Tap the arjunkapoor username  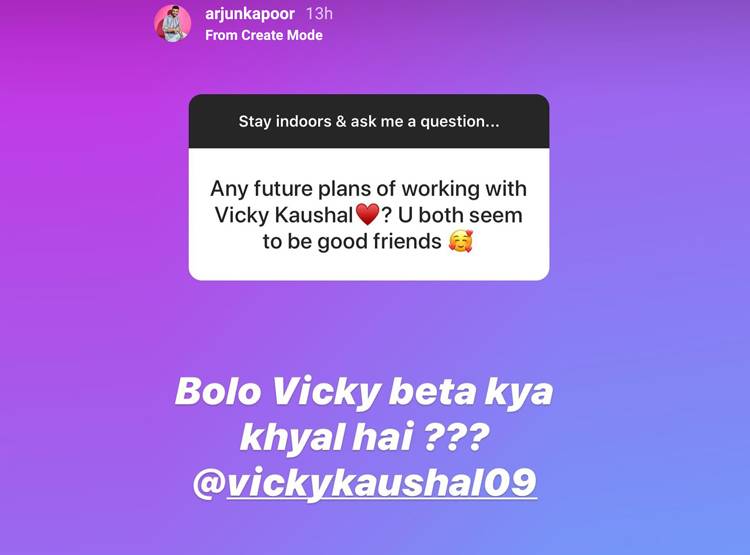tap(250, 14)
